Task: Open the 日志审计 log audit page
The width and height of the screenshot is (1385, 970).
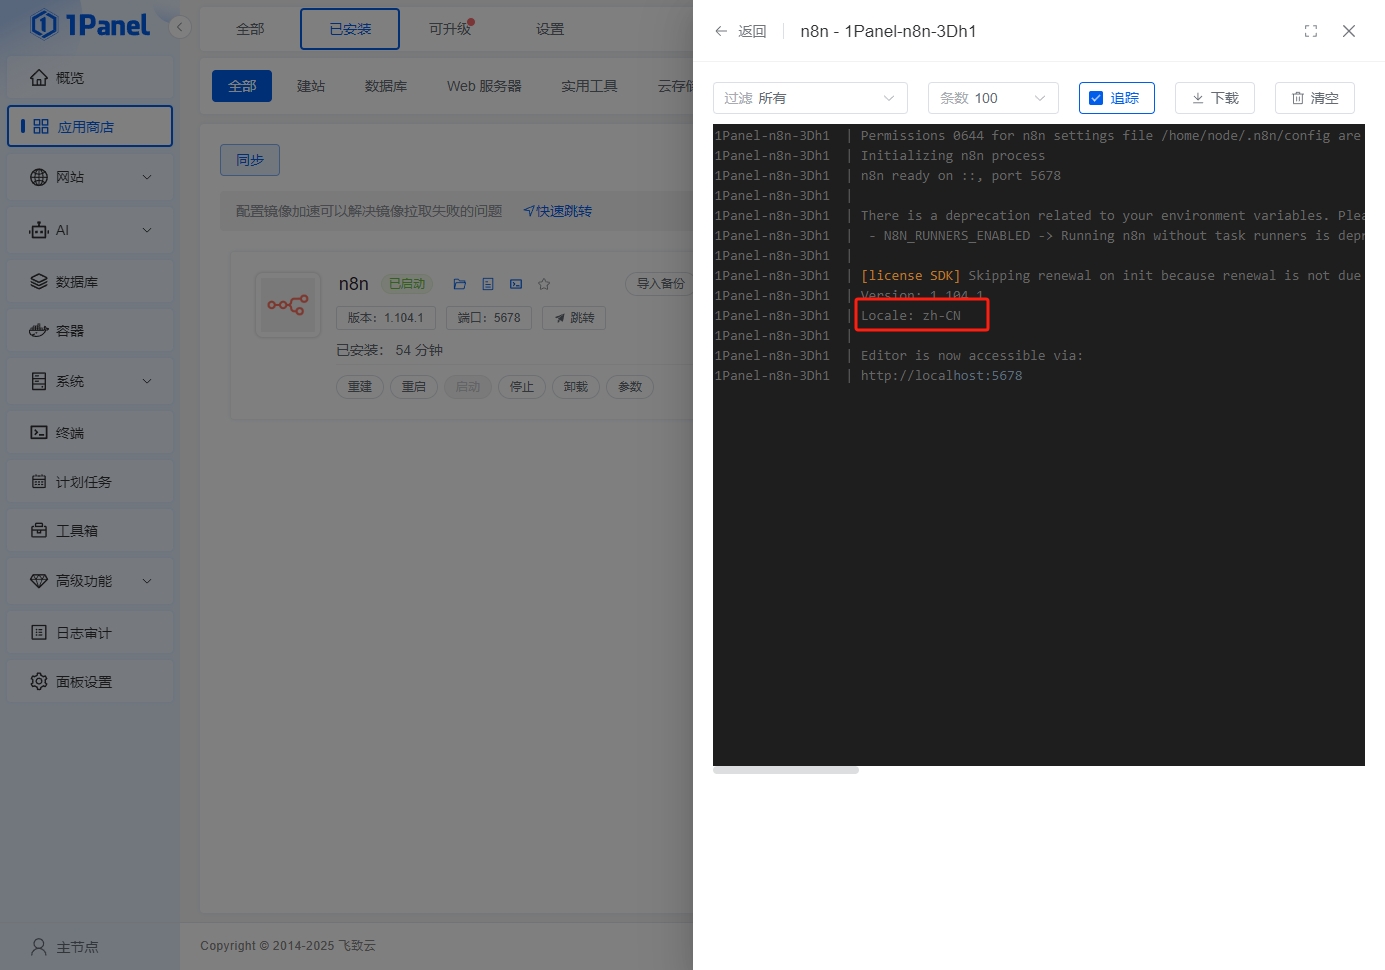Action: point(90,633)
